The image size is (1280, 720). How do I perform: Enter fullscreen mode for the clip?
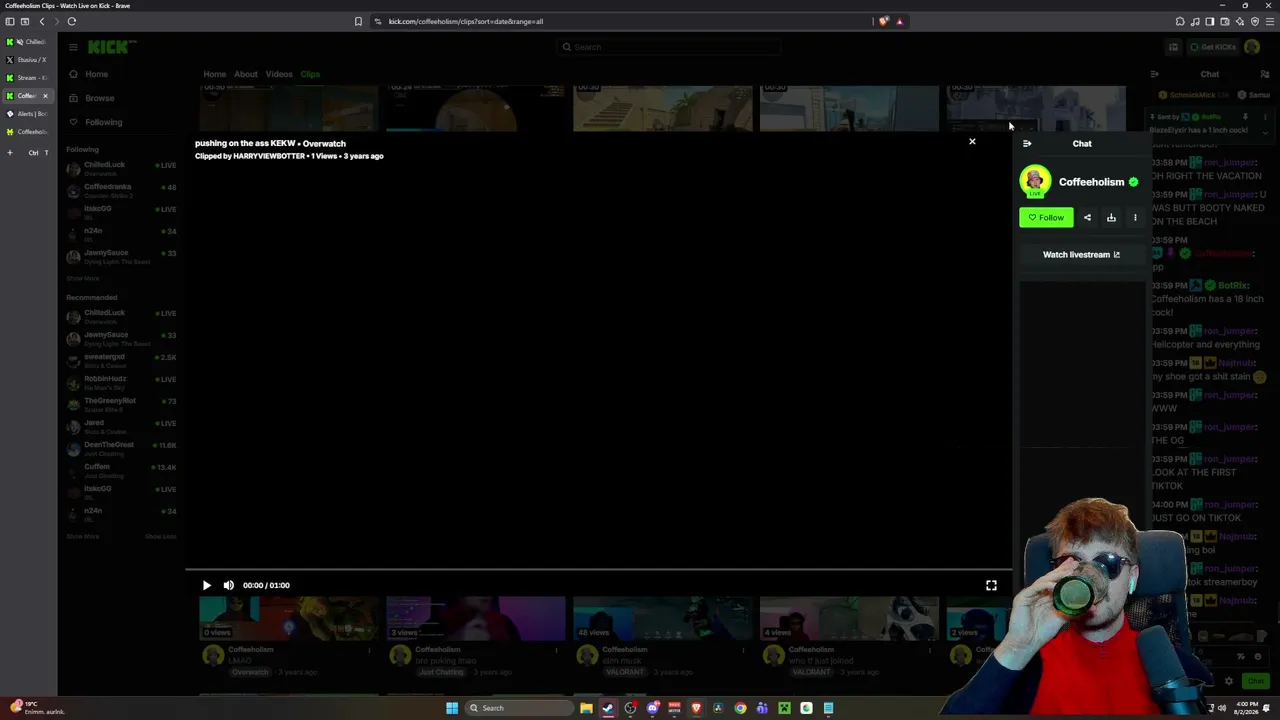[x=991, y=585]
